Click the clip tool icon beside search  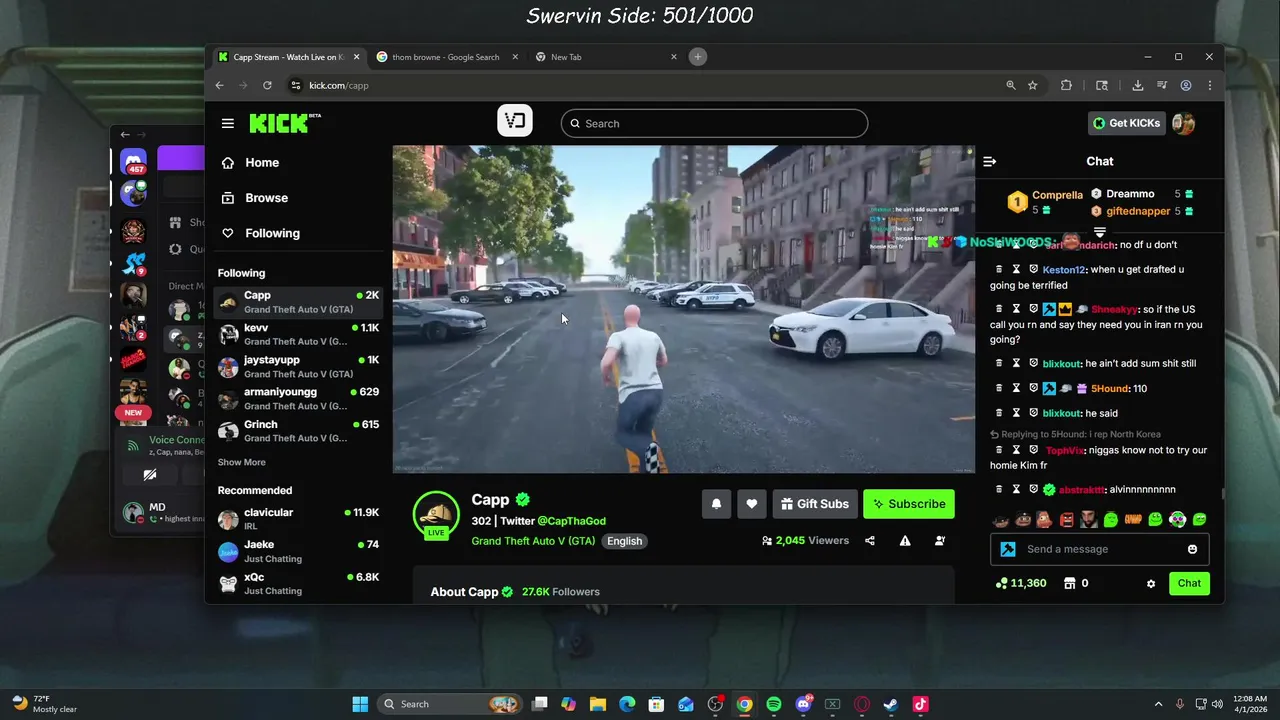point(515,121)
